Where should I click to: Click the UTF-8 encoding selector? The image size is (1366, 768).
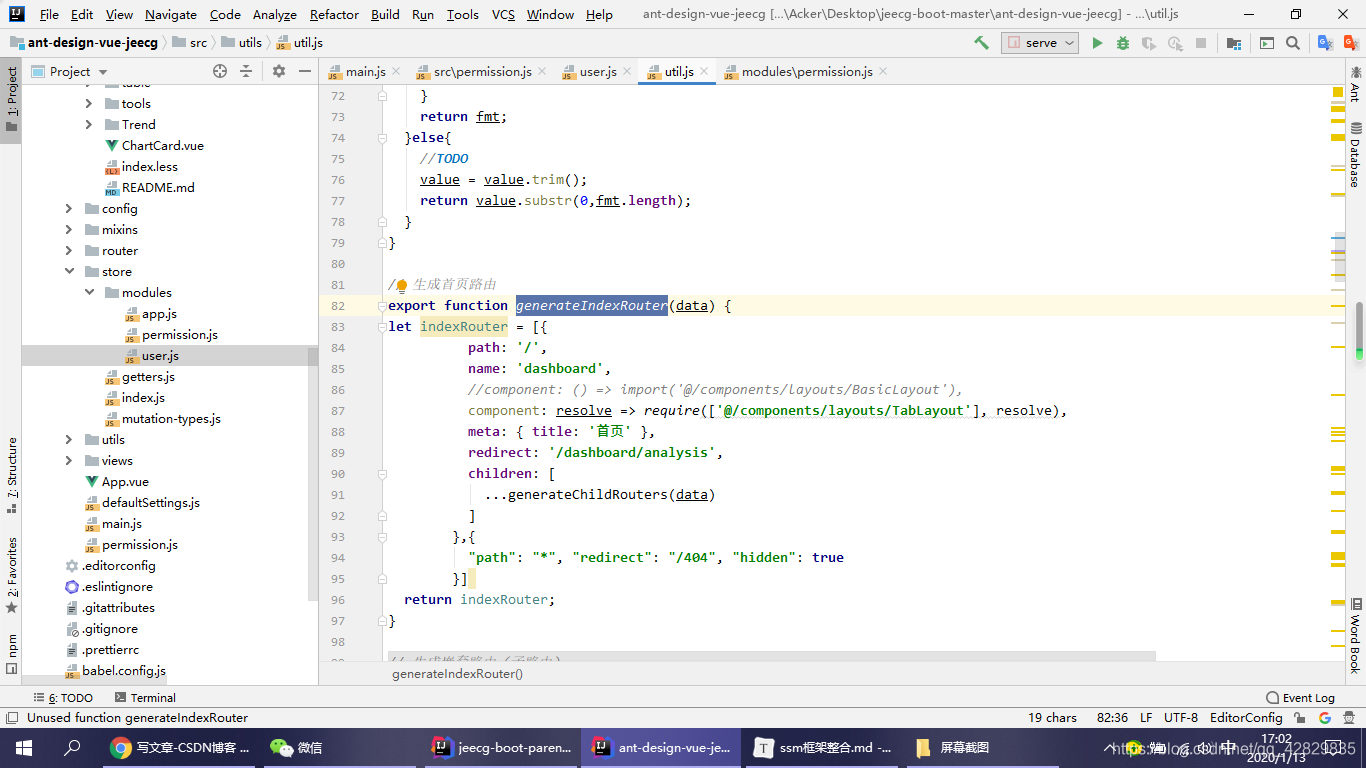pyautogui.click(x=1181, y=717)
